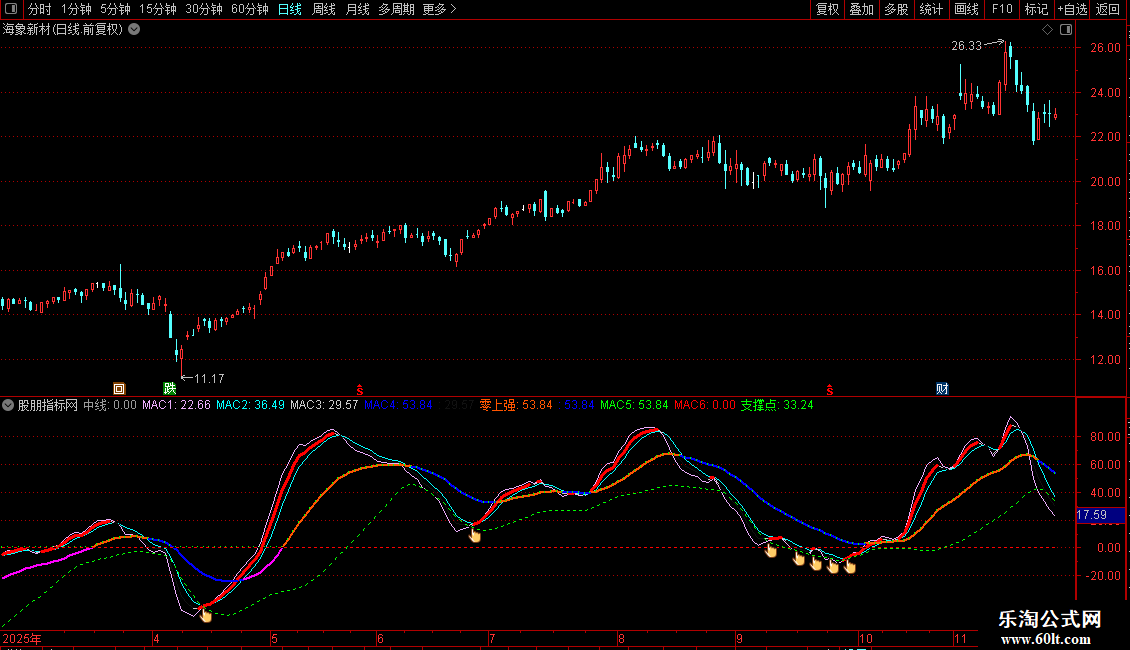Click the 17.59 indicator value label

1092,515
